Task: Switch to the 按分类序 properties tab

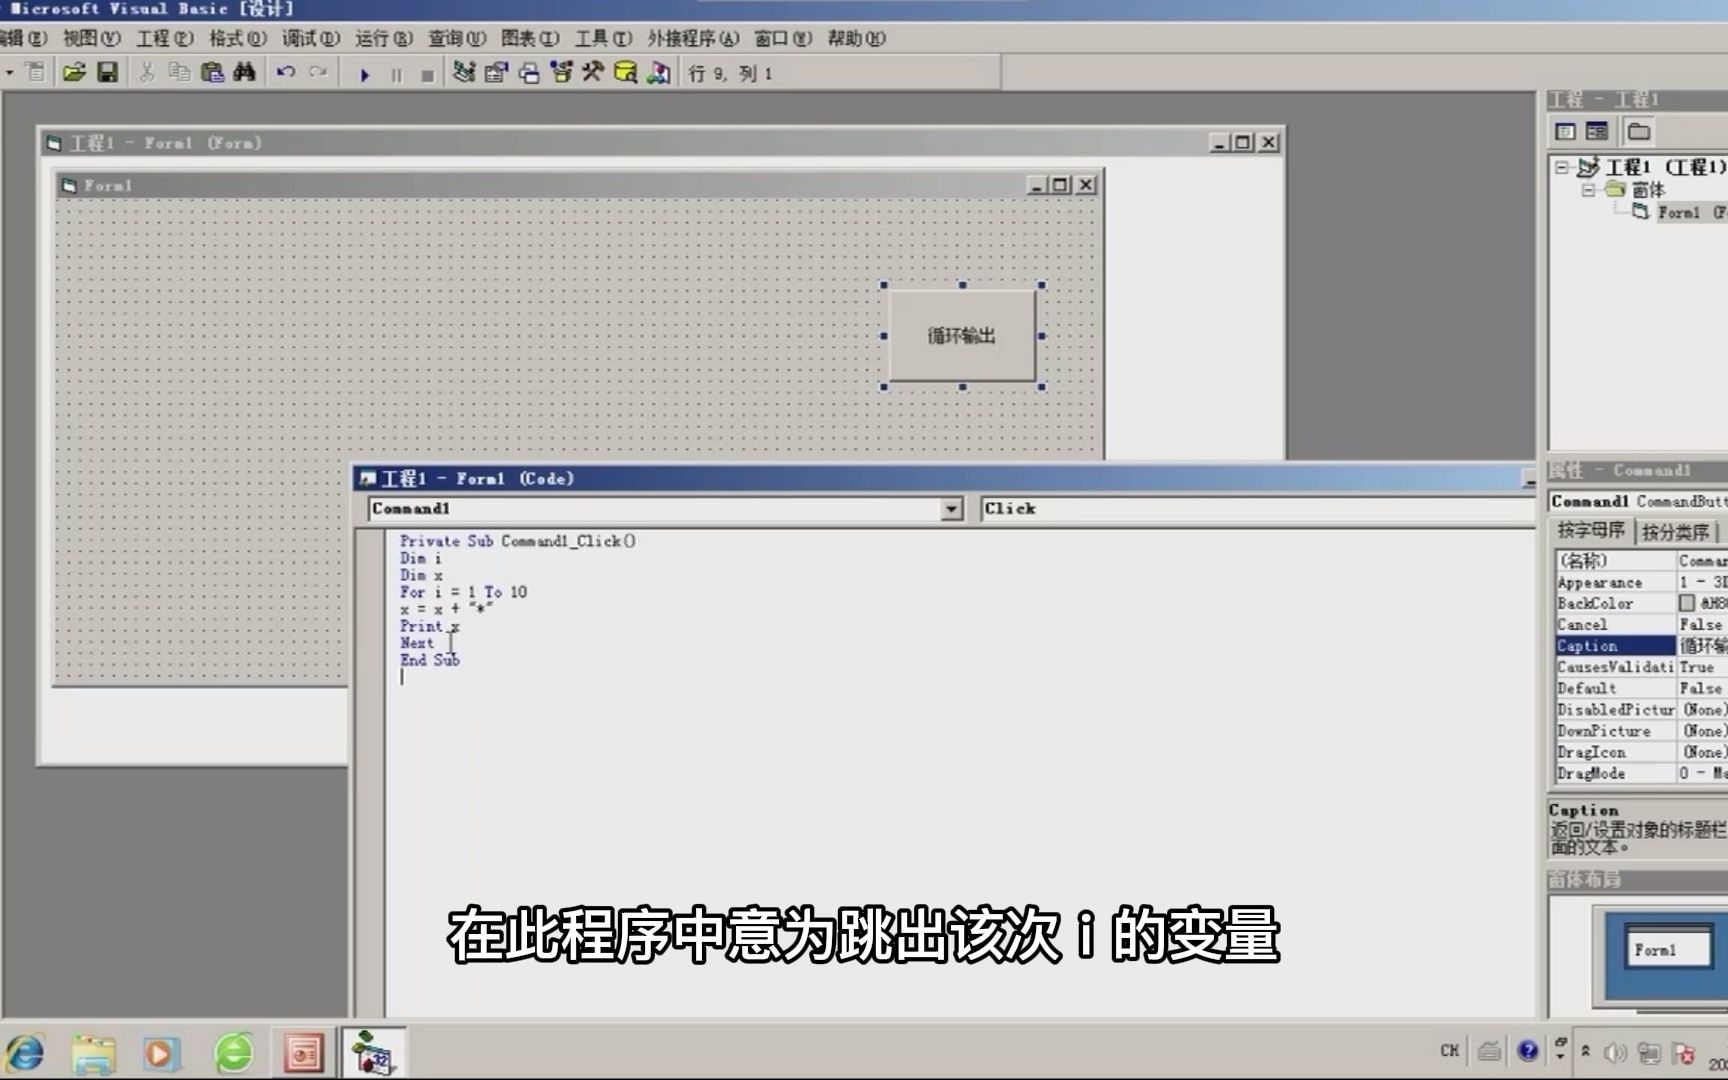Action: [1675, 531]
